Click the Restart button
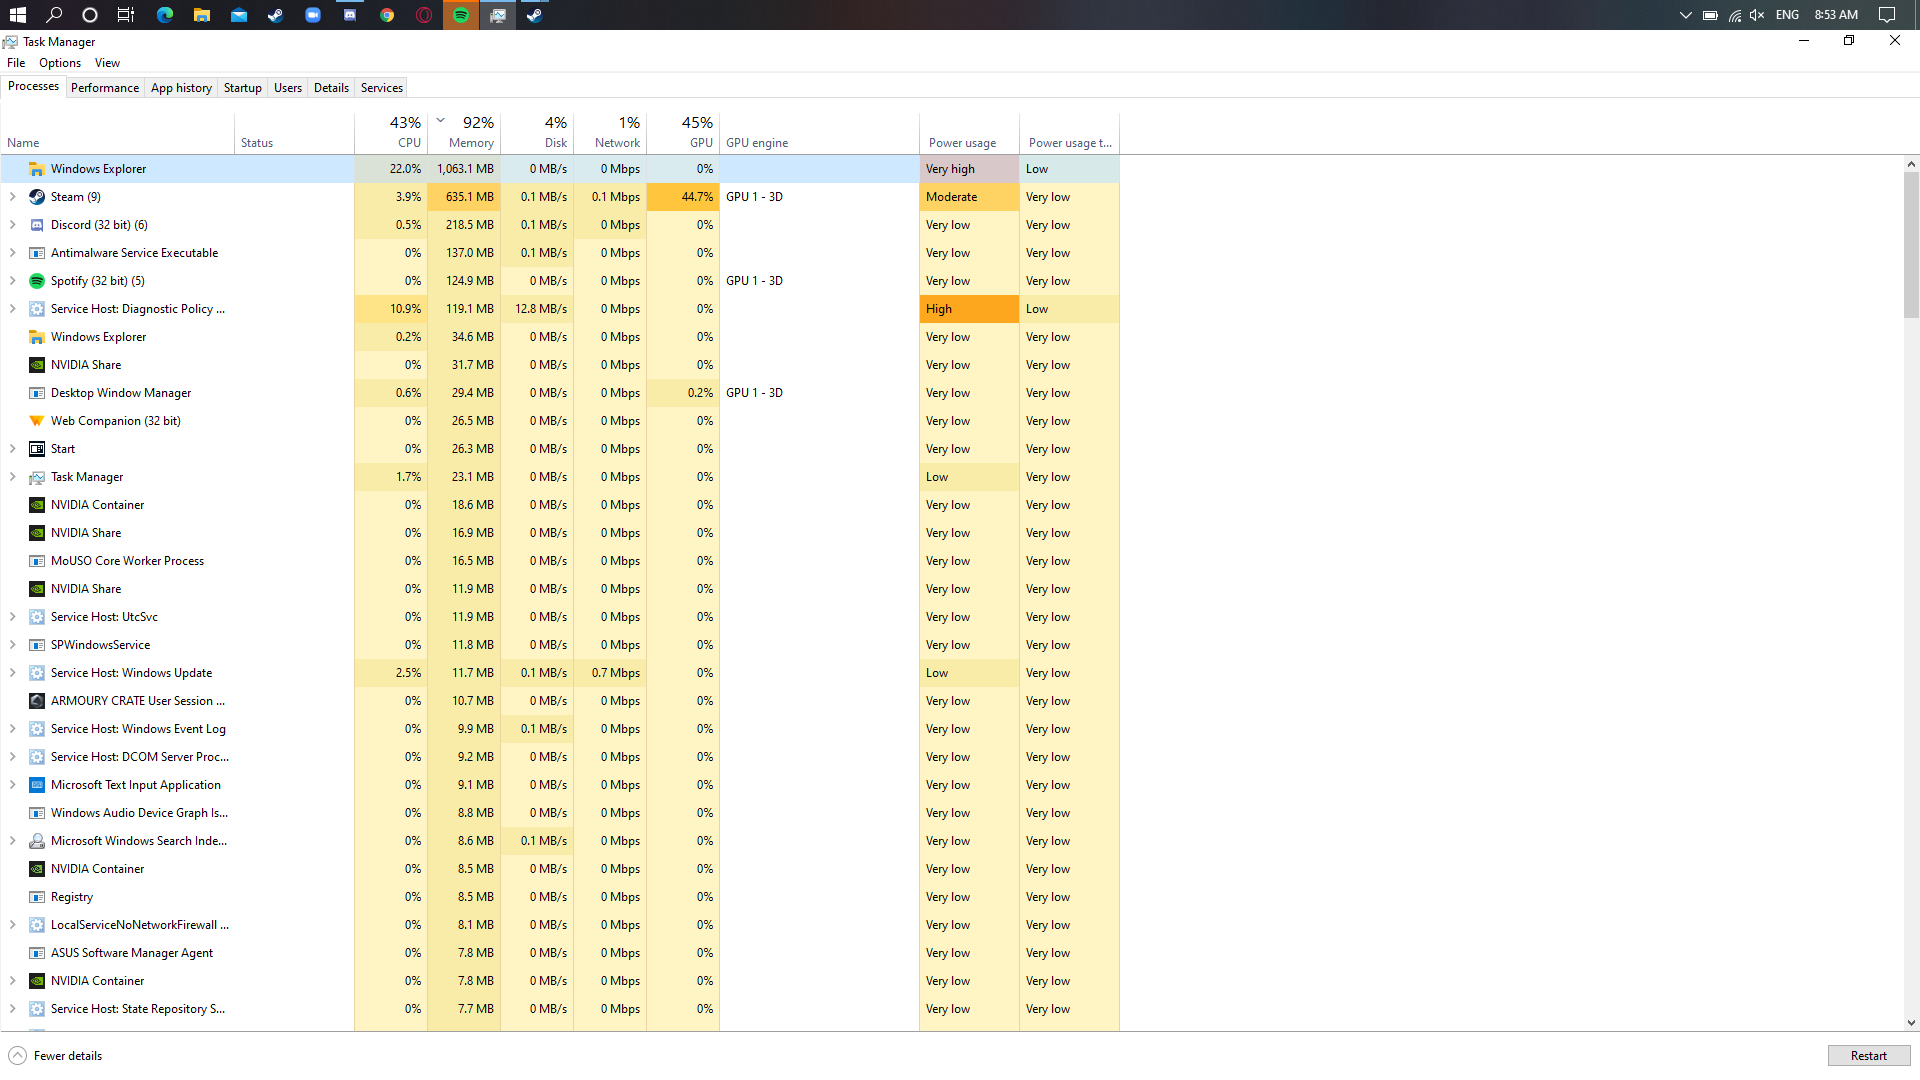The height and width of the screenshot is (1080, 1920). 1868,1056
